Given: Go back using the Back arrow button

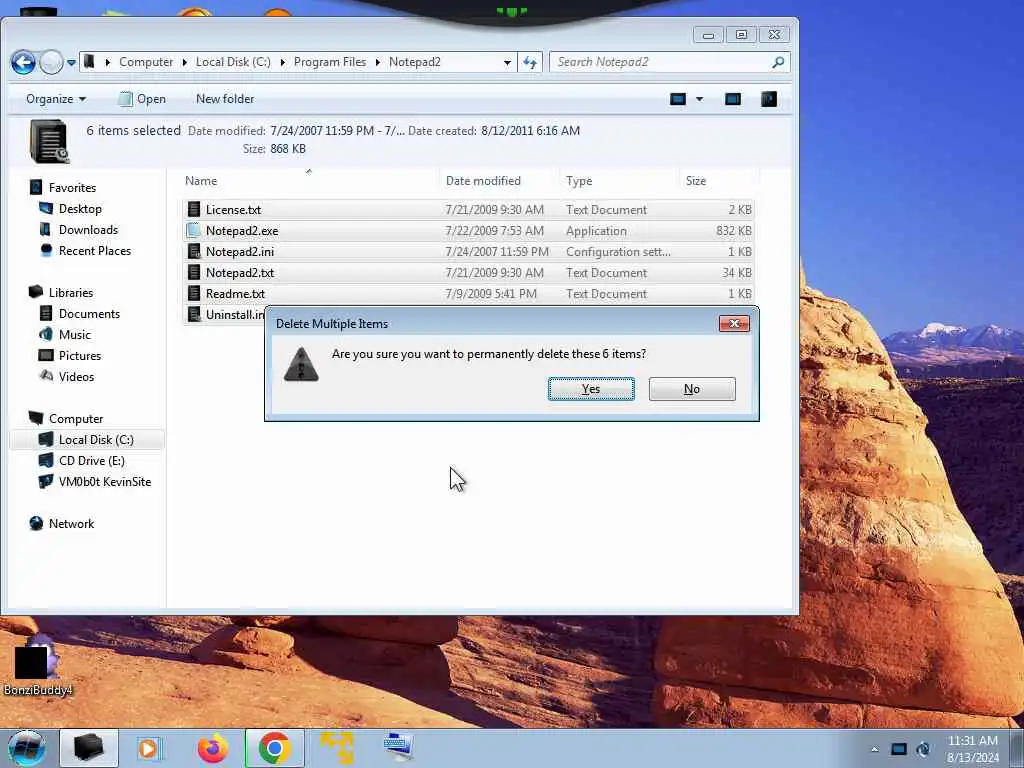Looking at the screenshot, I should [x=23, y=62].
